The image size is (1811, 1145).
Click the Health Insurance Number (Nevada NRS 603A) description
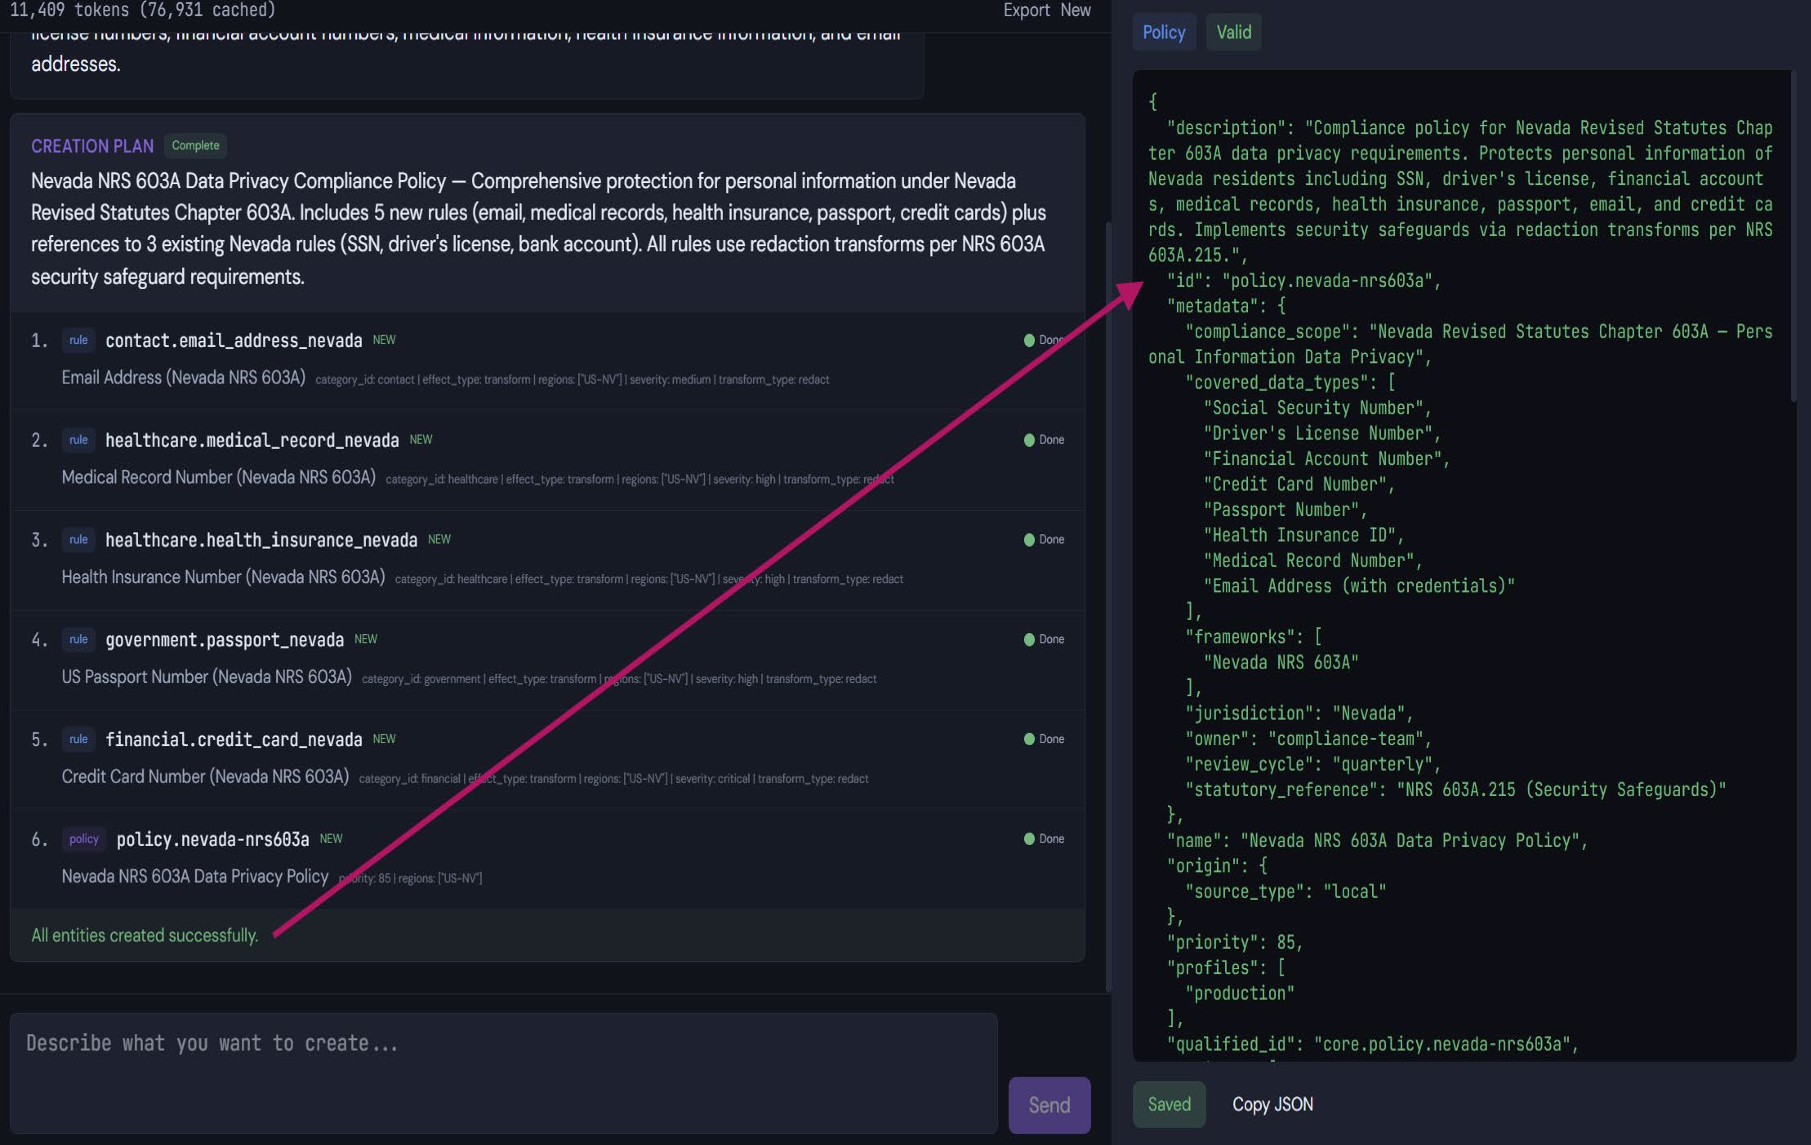[223, 578]
